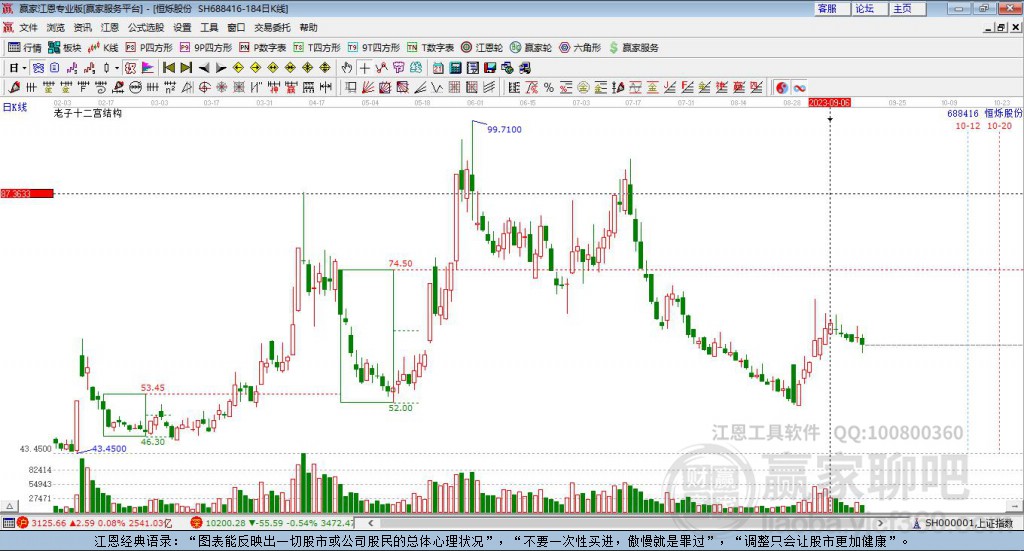Open the P数字表 tool
The height and width of the screenshot is (551, 1024).
pos(263,48)
